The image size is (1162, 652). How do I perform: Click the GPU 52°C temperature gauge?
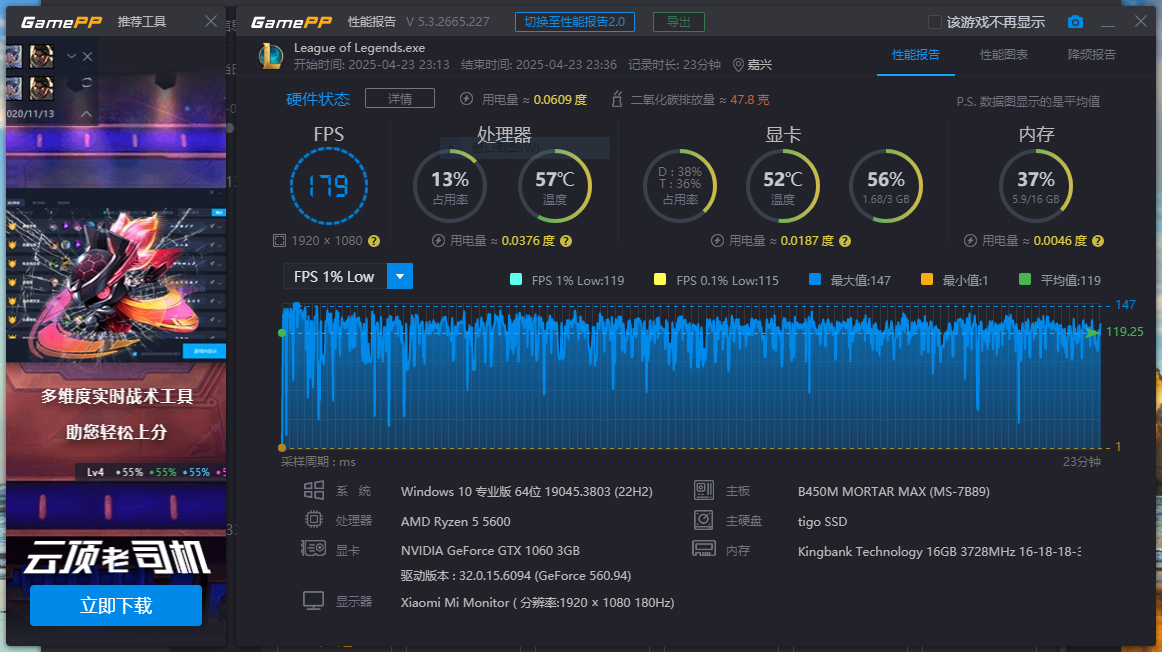(783, 186)
